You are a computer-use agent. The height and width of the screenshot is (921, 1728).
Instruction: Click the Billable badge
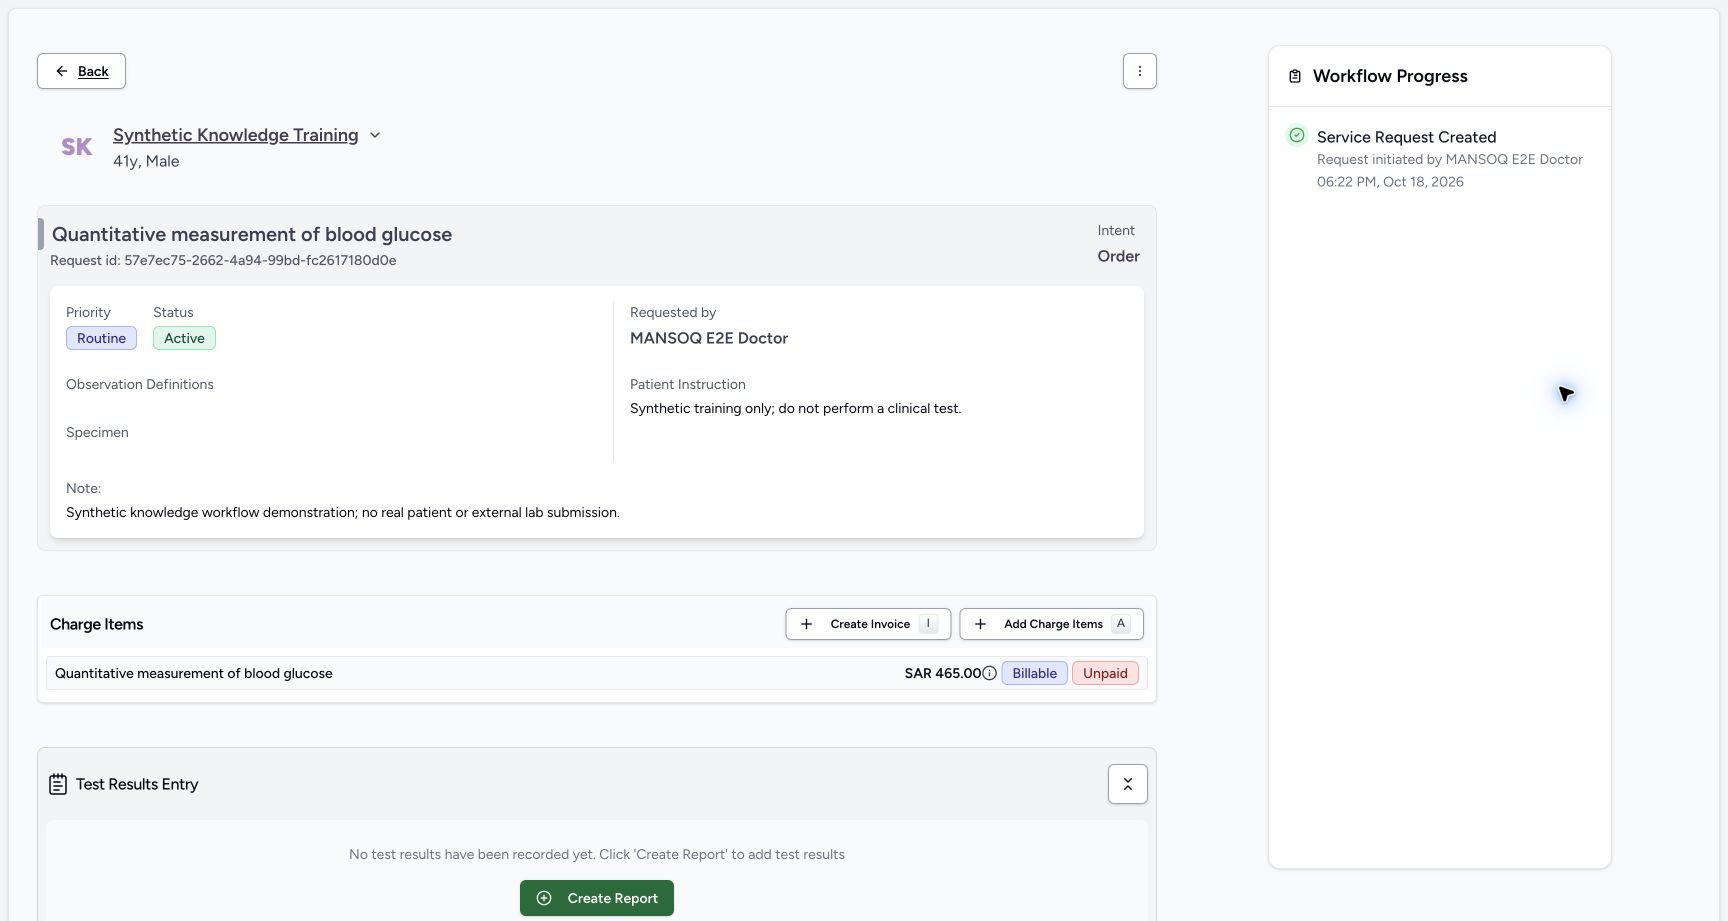click(1034, 673)
